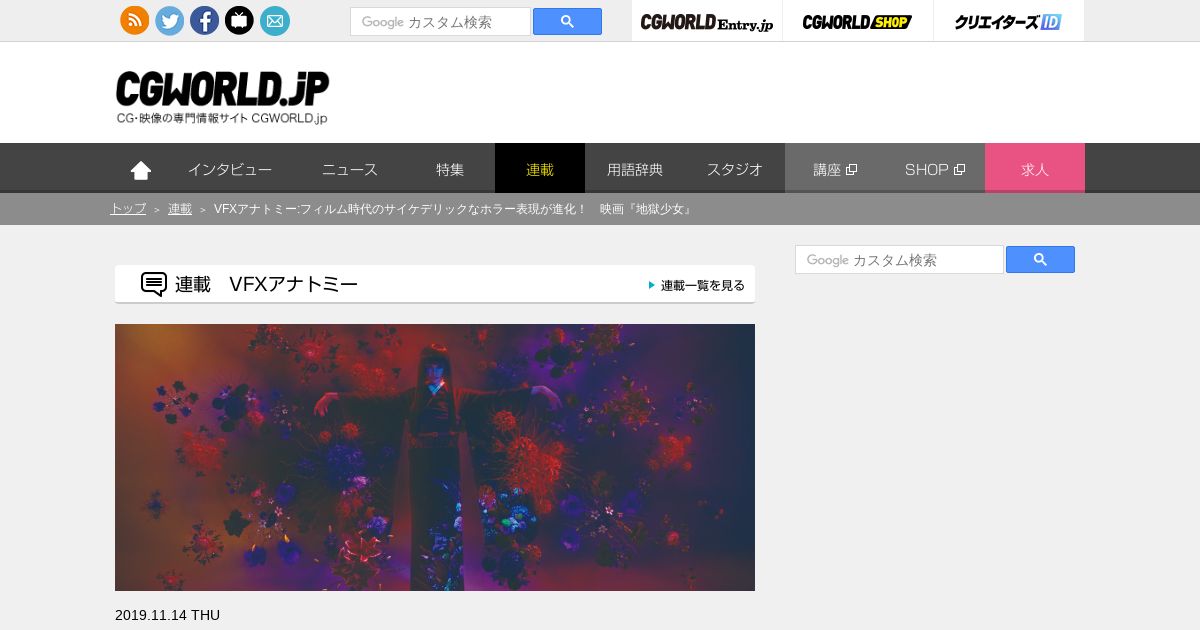Focus the sidebar Google custom search field
Image resolution: width=1200 pixels, height=630 pixels.
899,259
